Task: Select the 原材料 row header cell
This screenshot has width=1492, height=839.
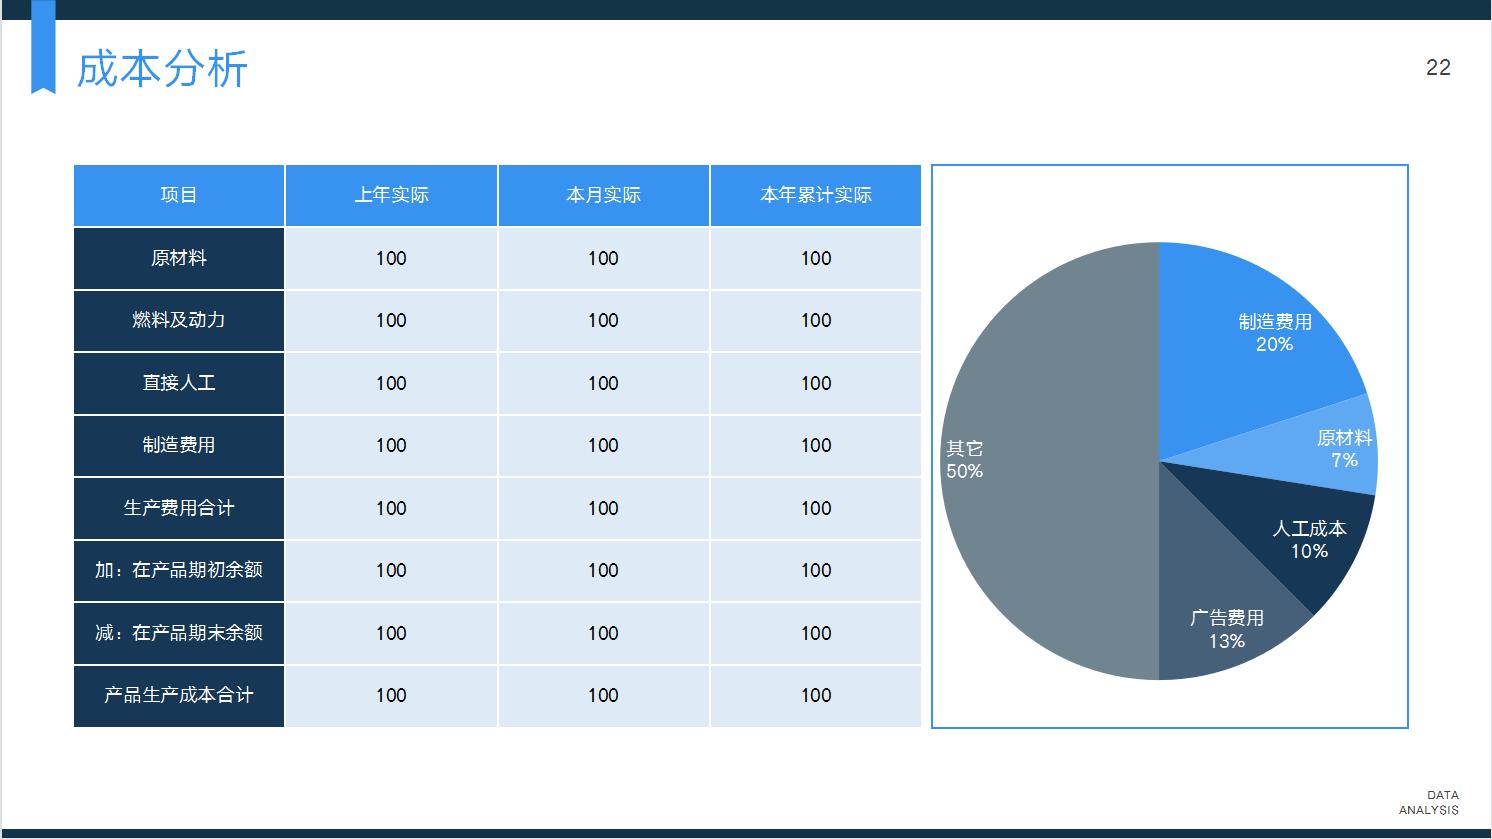Action: click(x=178, y=258)
